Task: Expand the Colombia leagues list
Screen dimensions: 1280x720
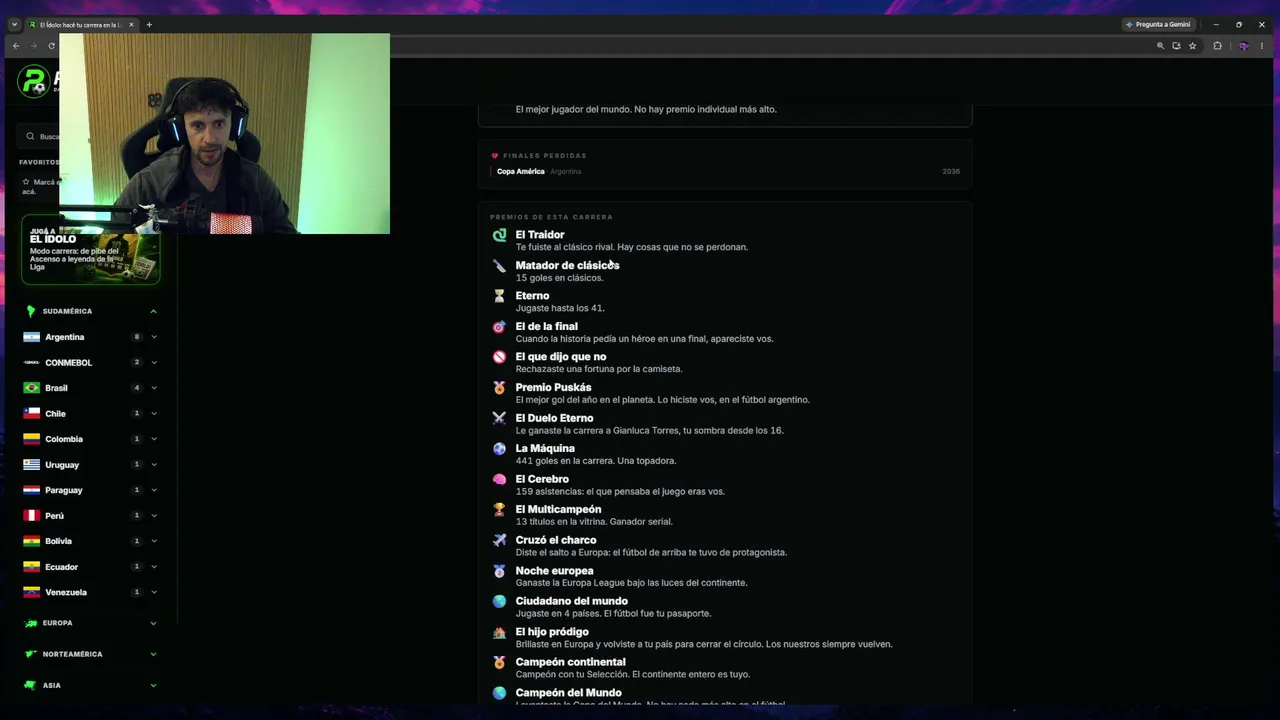Action: [153, 439]
